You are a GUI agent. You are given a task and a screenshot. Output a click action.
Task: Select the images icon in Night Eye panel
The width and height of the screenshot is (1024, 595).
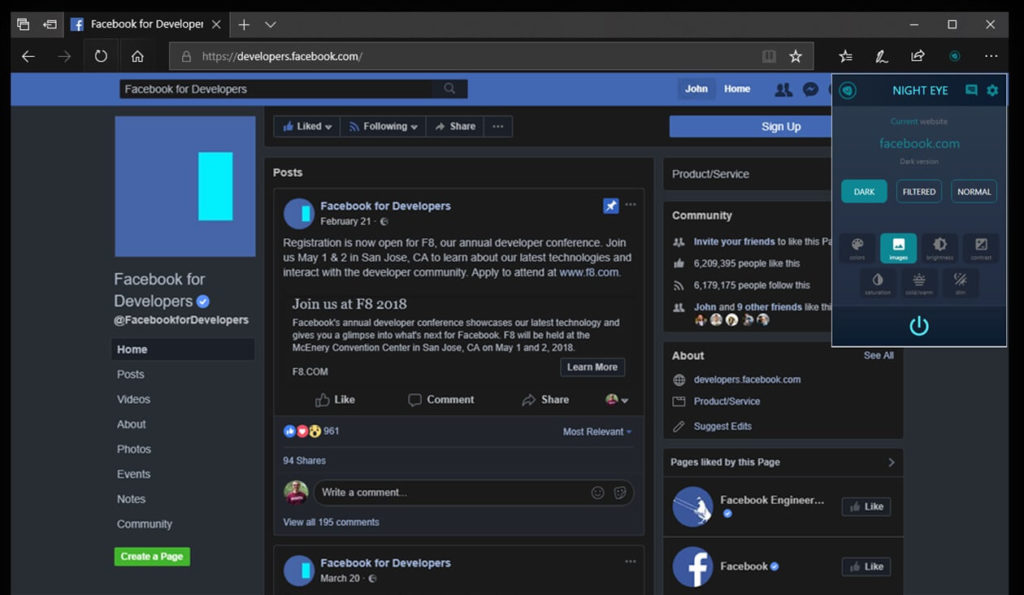click(x=897, y=247)
